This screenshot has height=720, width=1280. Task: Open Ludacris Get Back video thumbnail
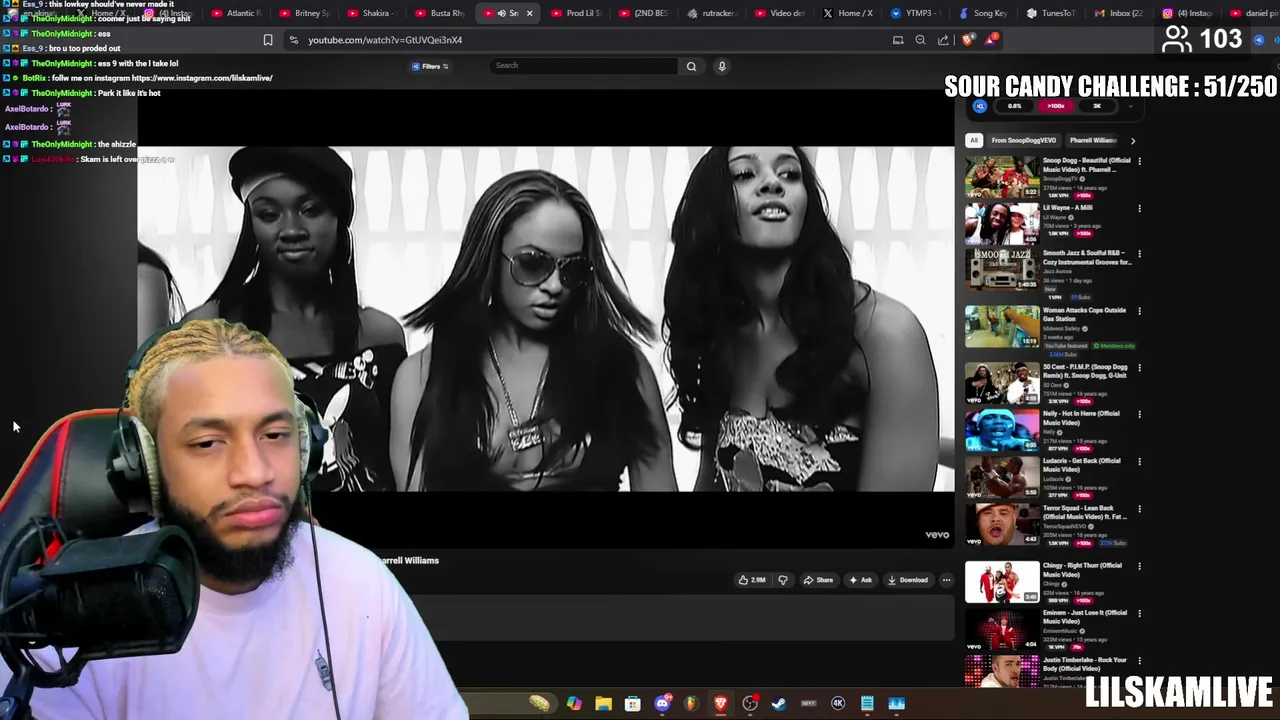[1002, 478]
